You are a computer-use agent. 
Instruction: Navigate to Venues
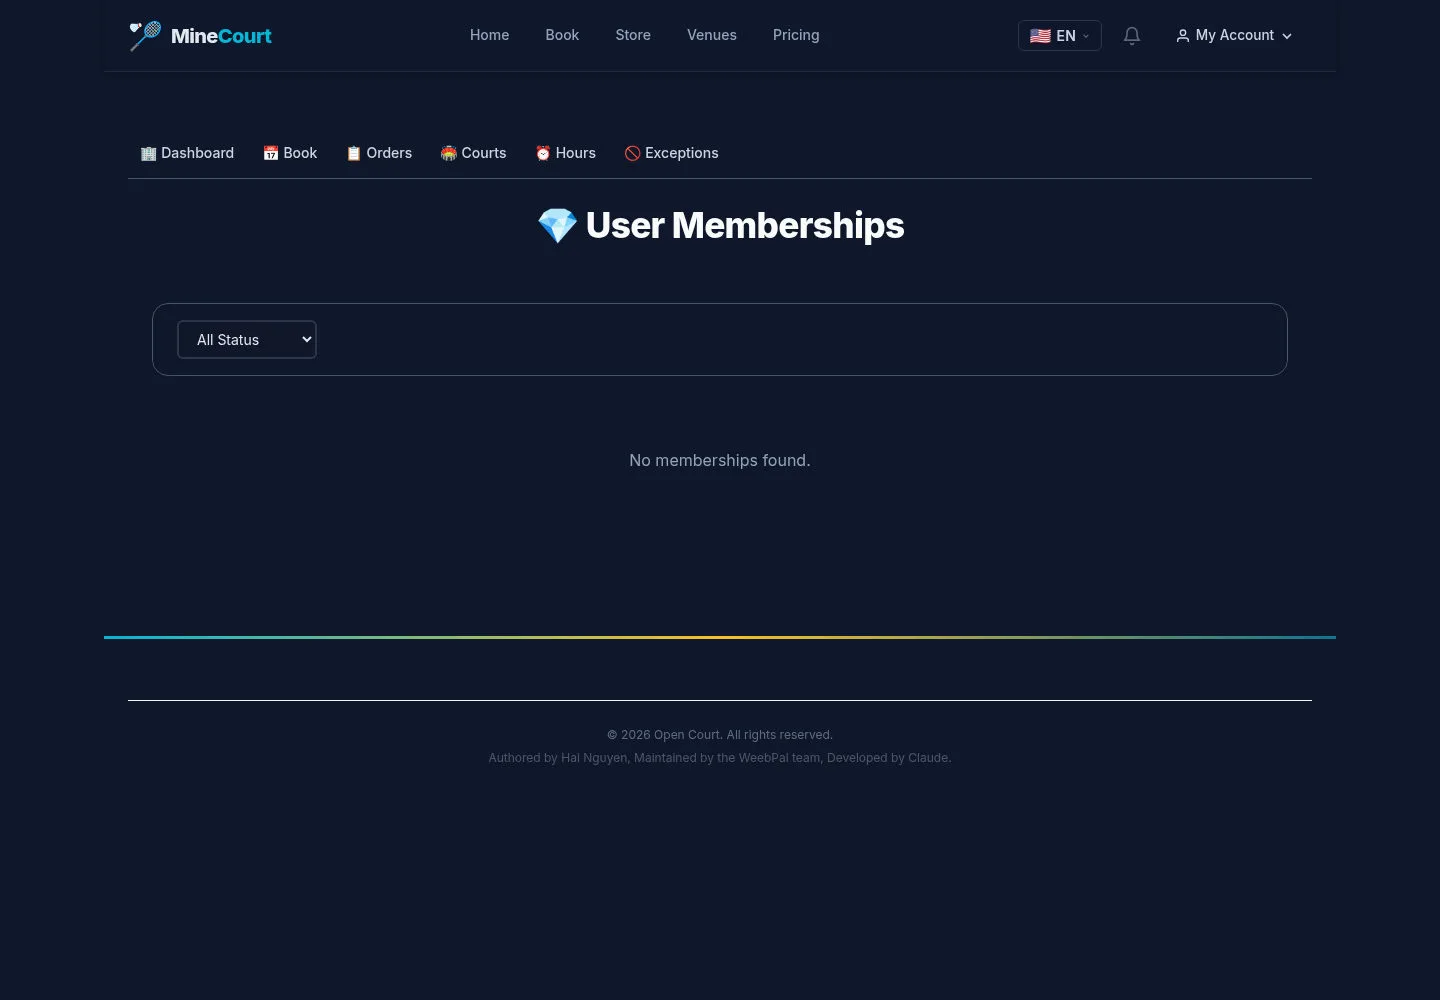pos(712,35)
